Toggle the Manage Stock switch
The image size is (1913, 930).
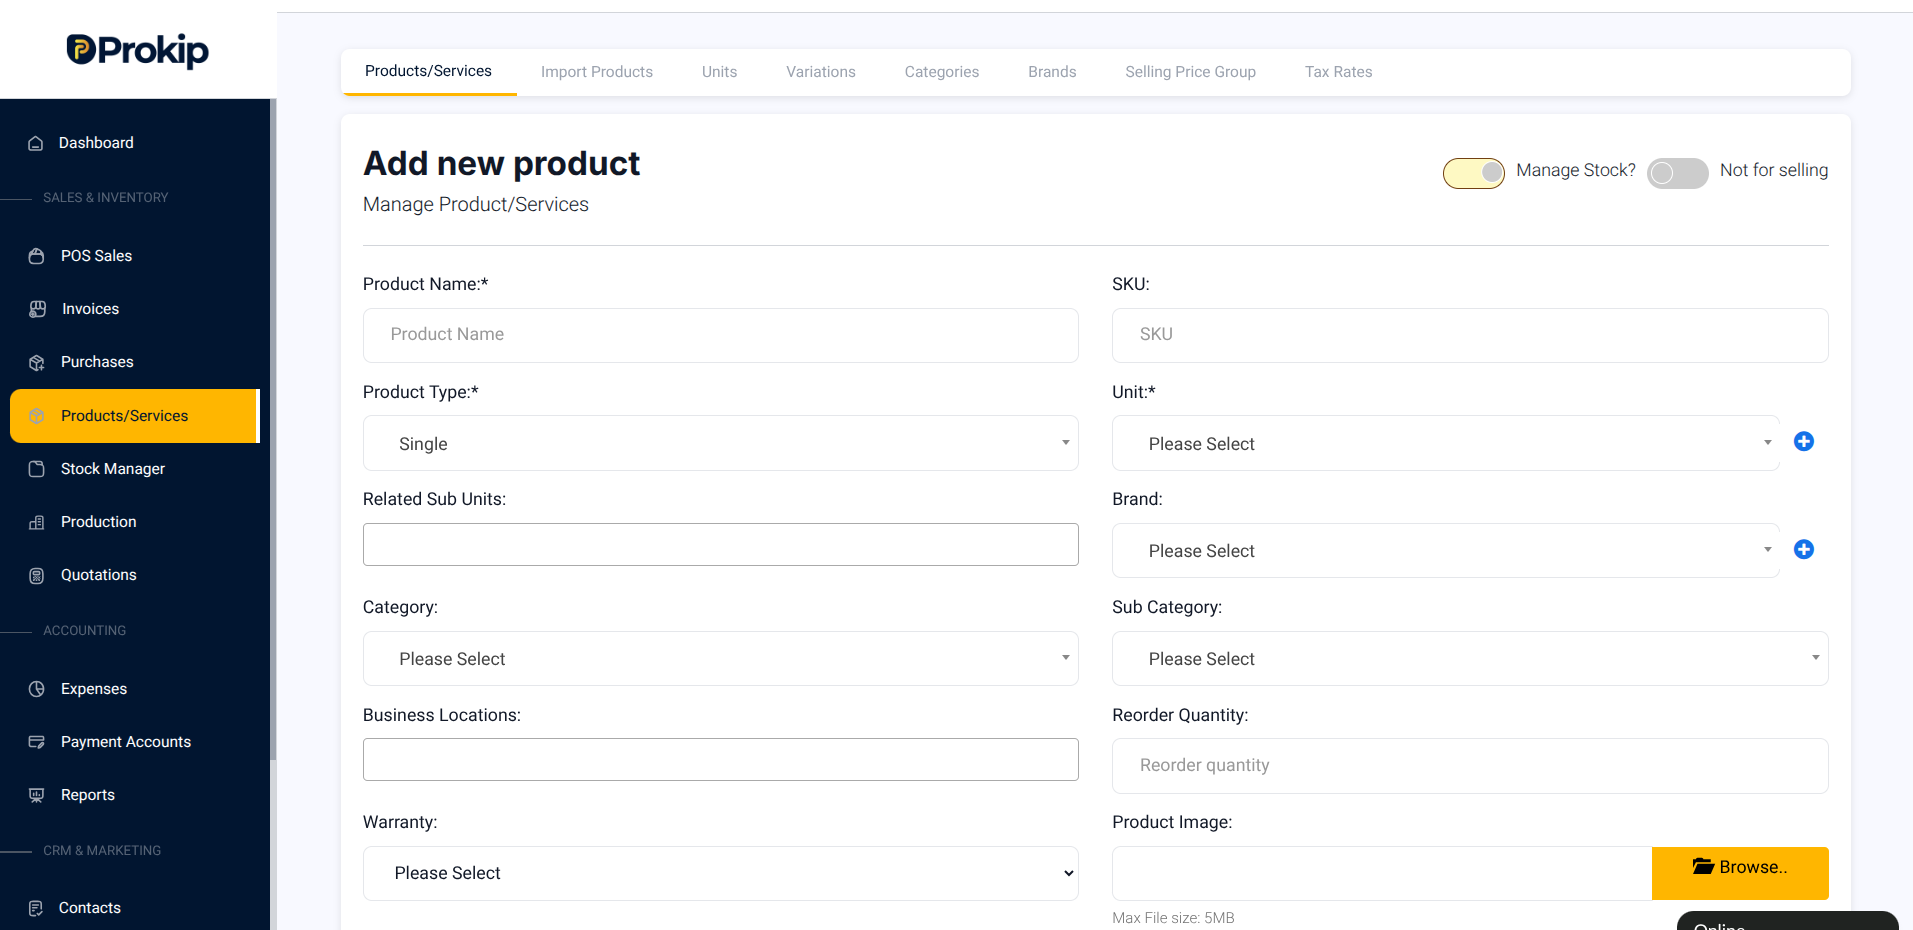point(1474,173)
